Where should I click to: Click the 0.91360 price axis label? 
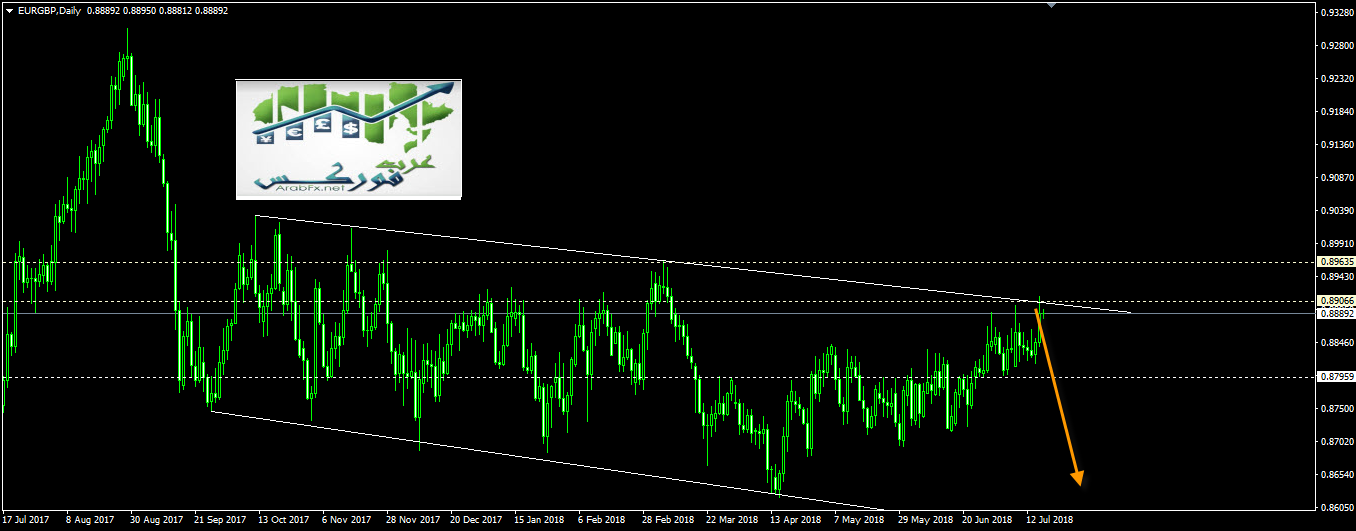pos(1337,144)
